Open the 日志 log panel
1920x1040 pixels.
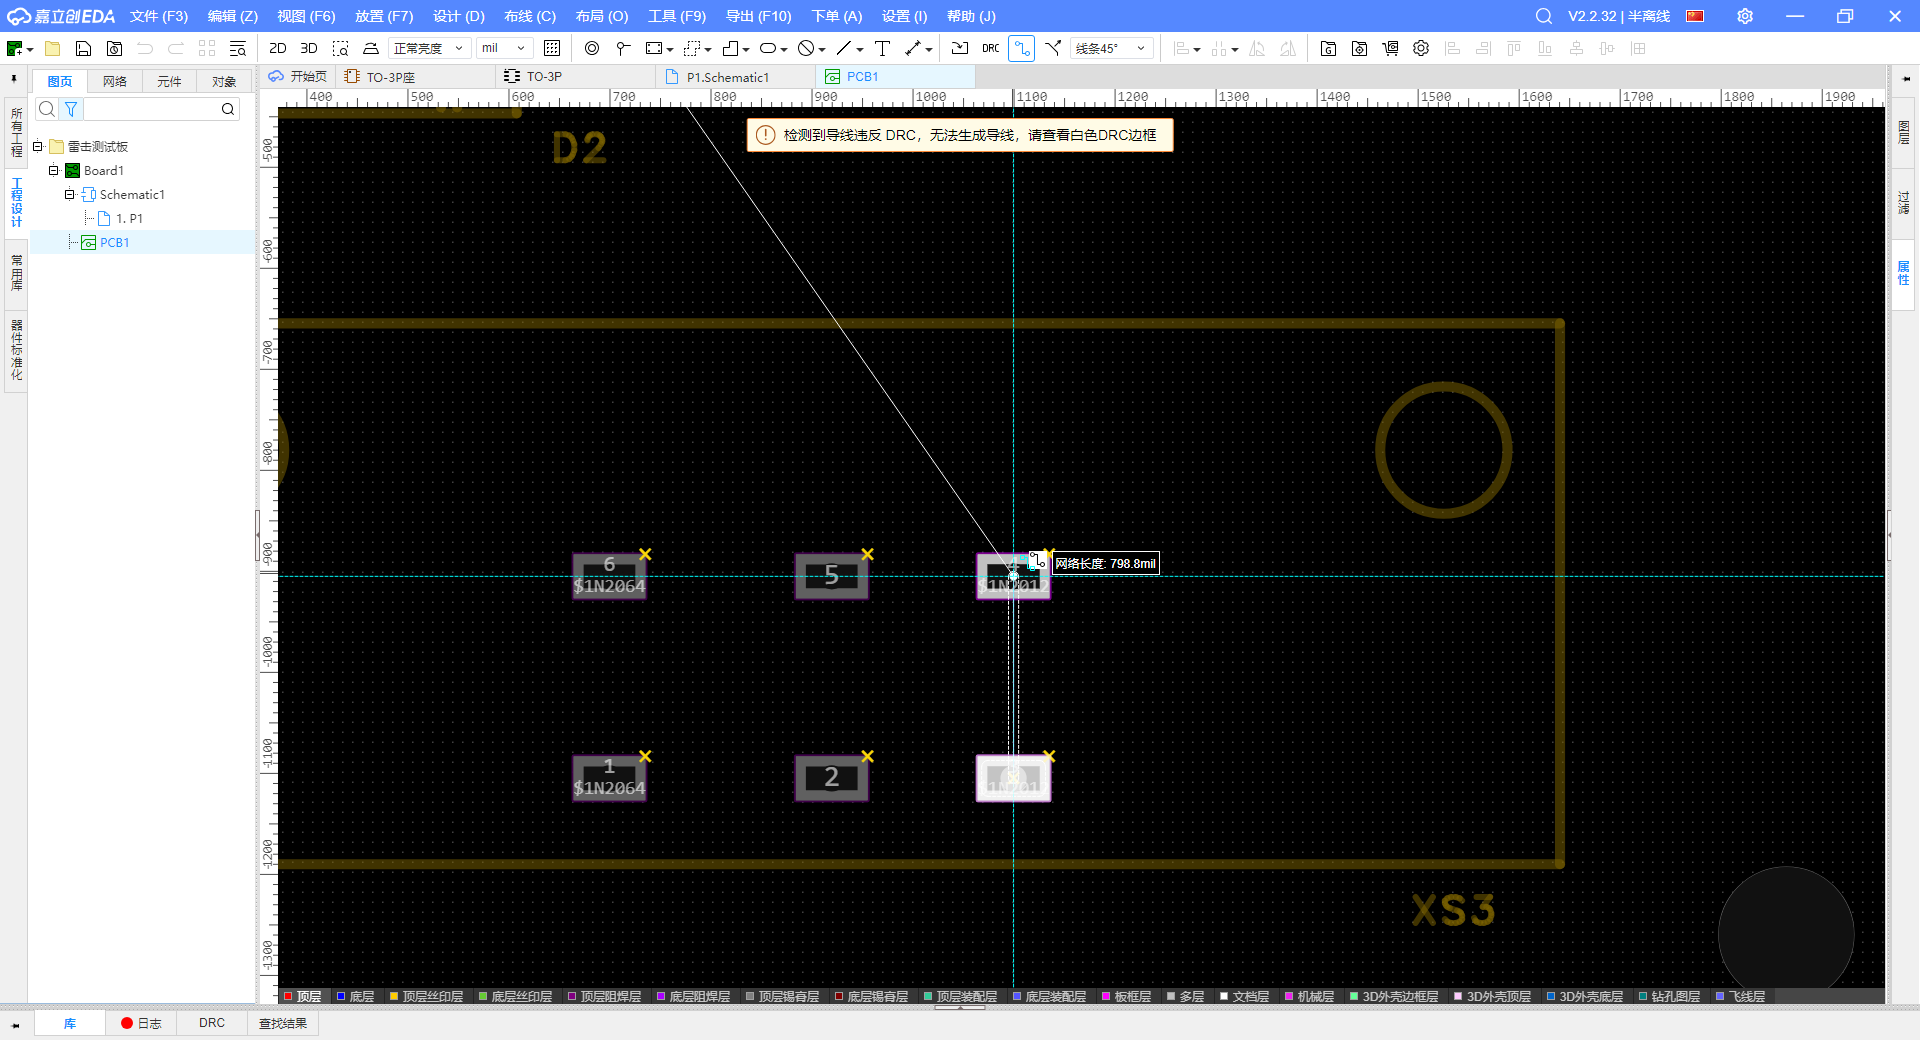pos(141,1023)
